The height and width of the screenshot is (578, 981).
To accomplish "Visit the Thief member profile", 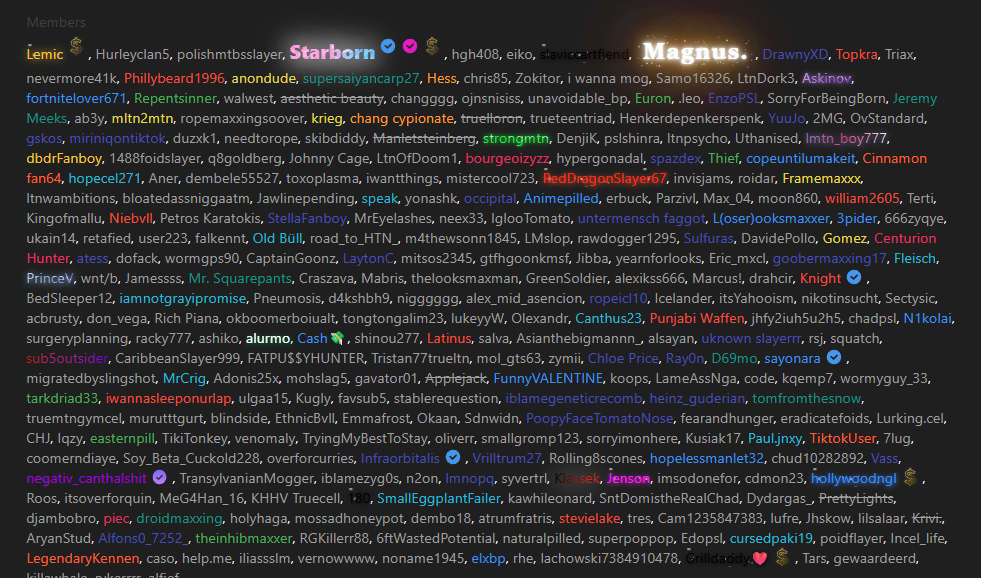I will coord(723,158).
